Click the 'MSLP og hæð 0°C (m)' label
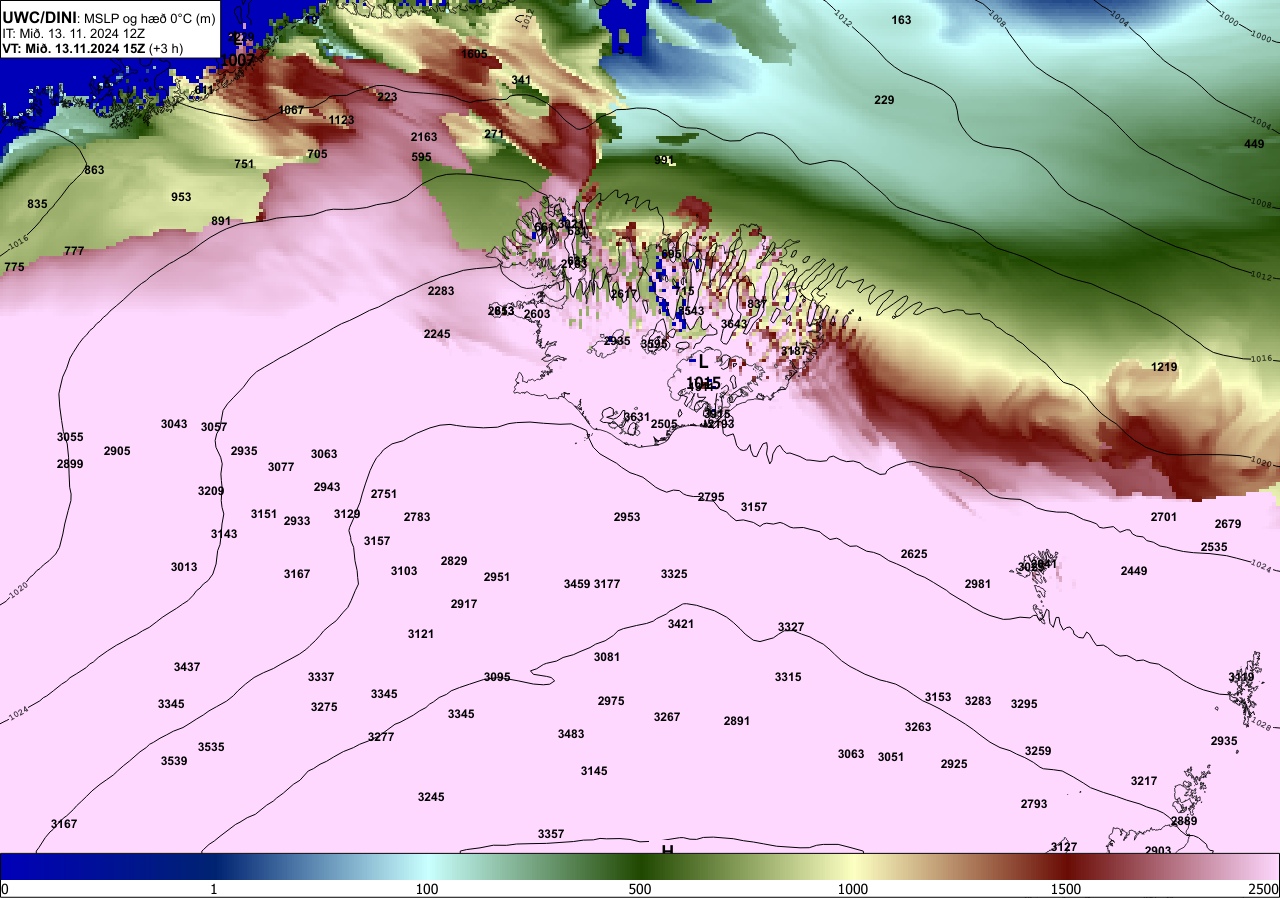This screenshot has width=1280, height=898. click(x=149, y=17)
